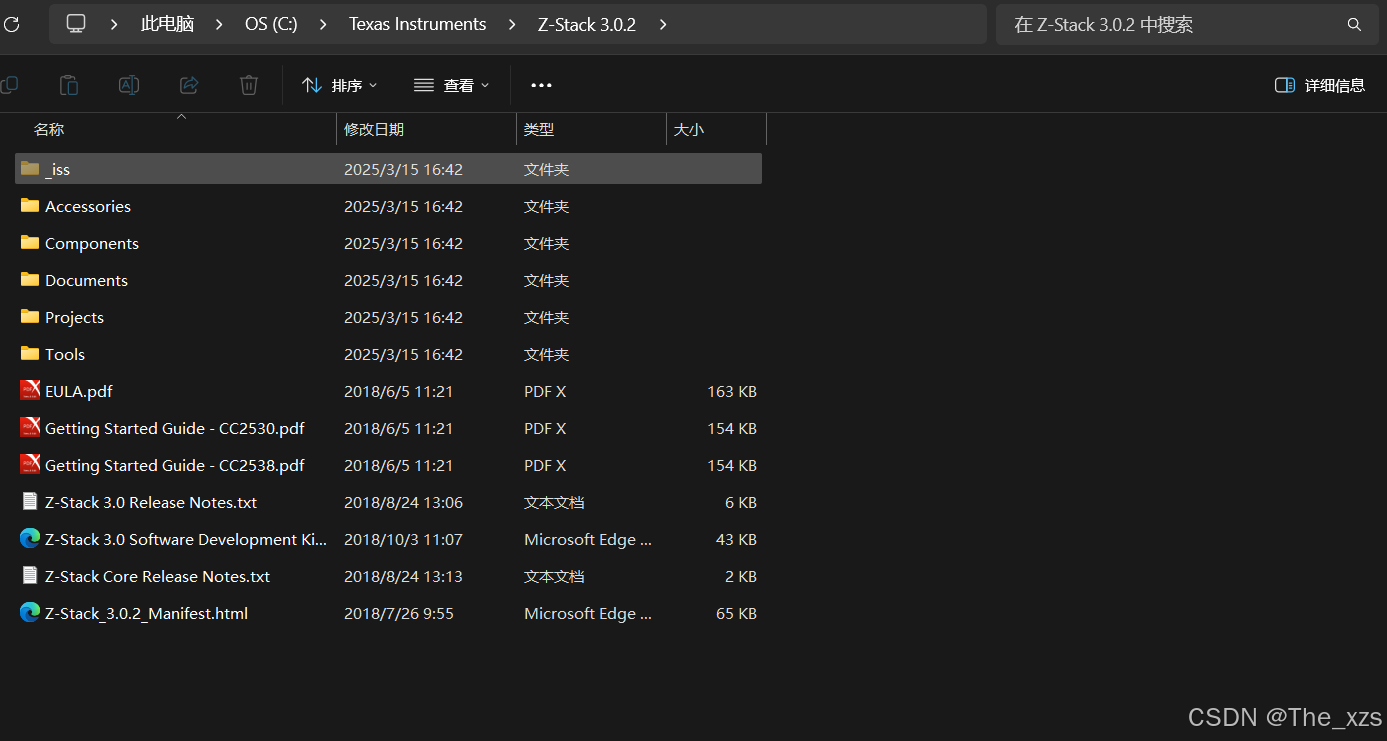Select the Accessories folder name
The width and height of the screenshot is (1387, 741).
point(88,206)
